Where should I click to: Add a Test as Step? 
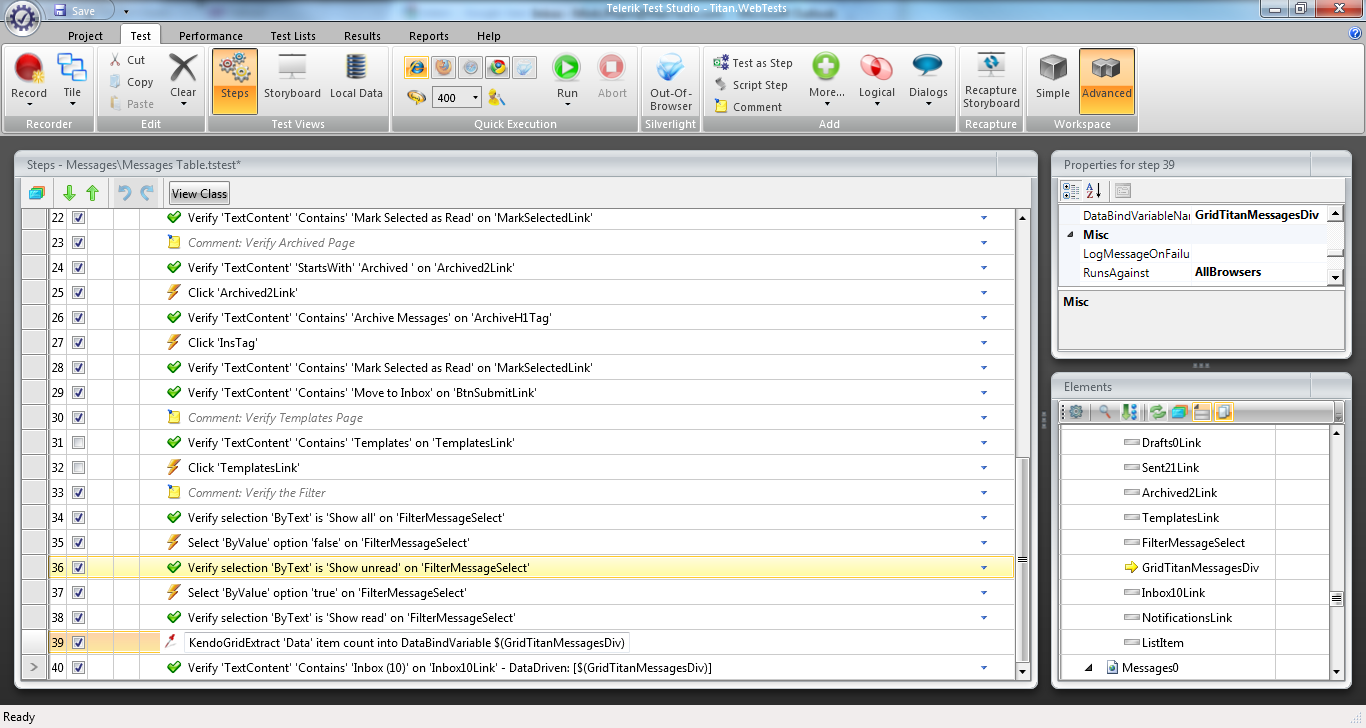(753, 63)
